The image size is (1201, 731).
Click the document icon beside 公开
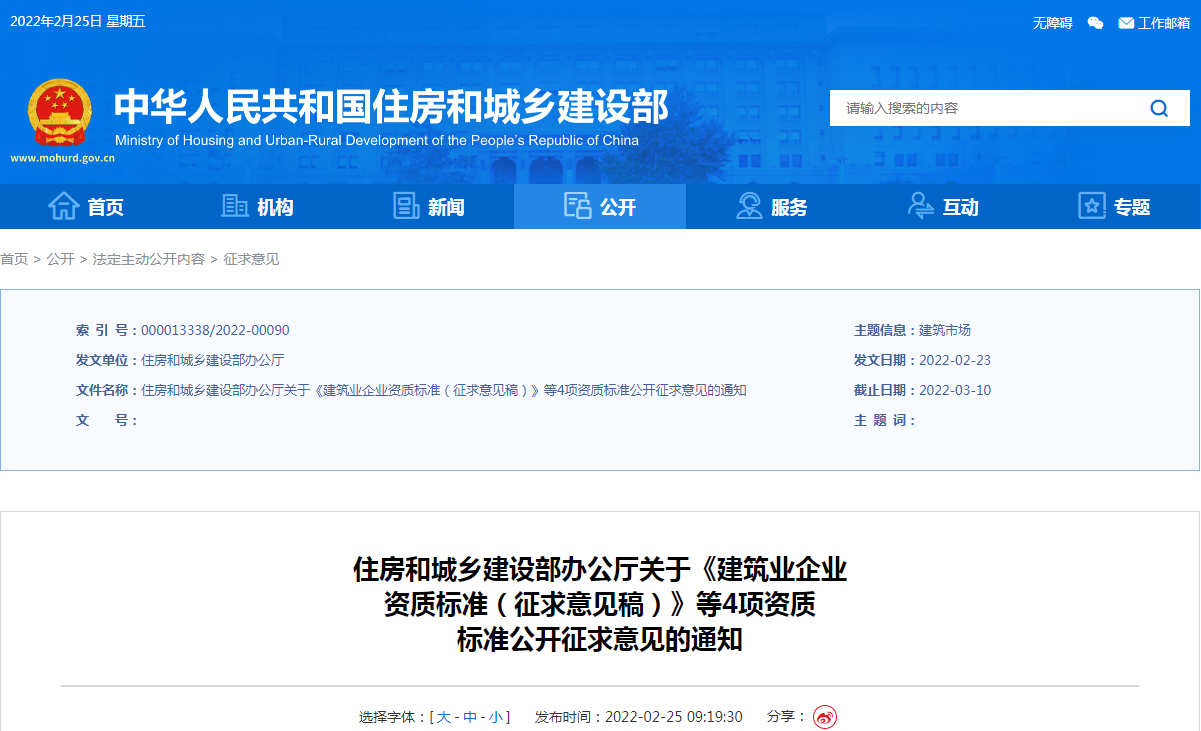577,206
